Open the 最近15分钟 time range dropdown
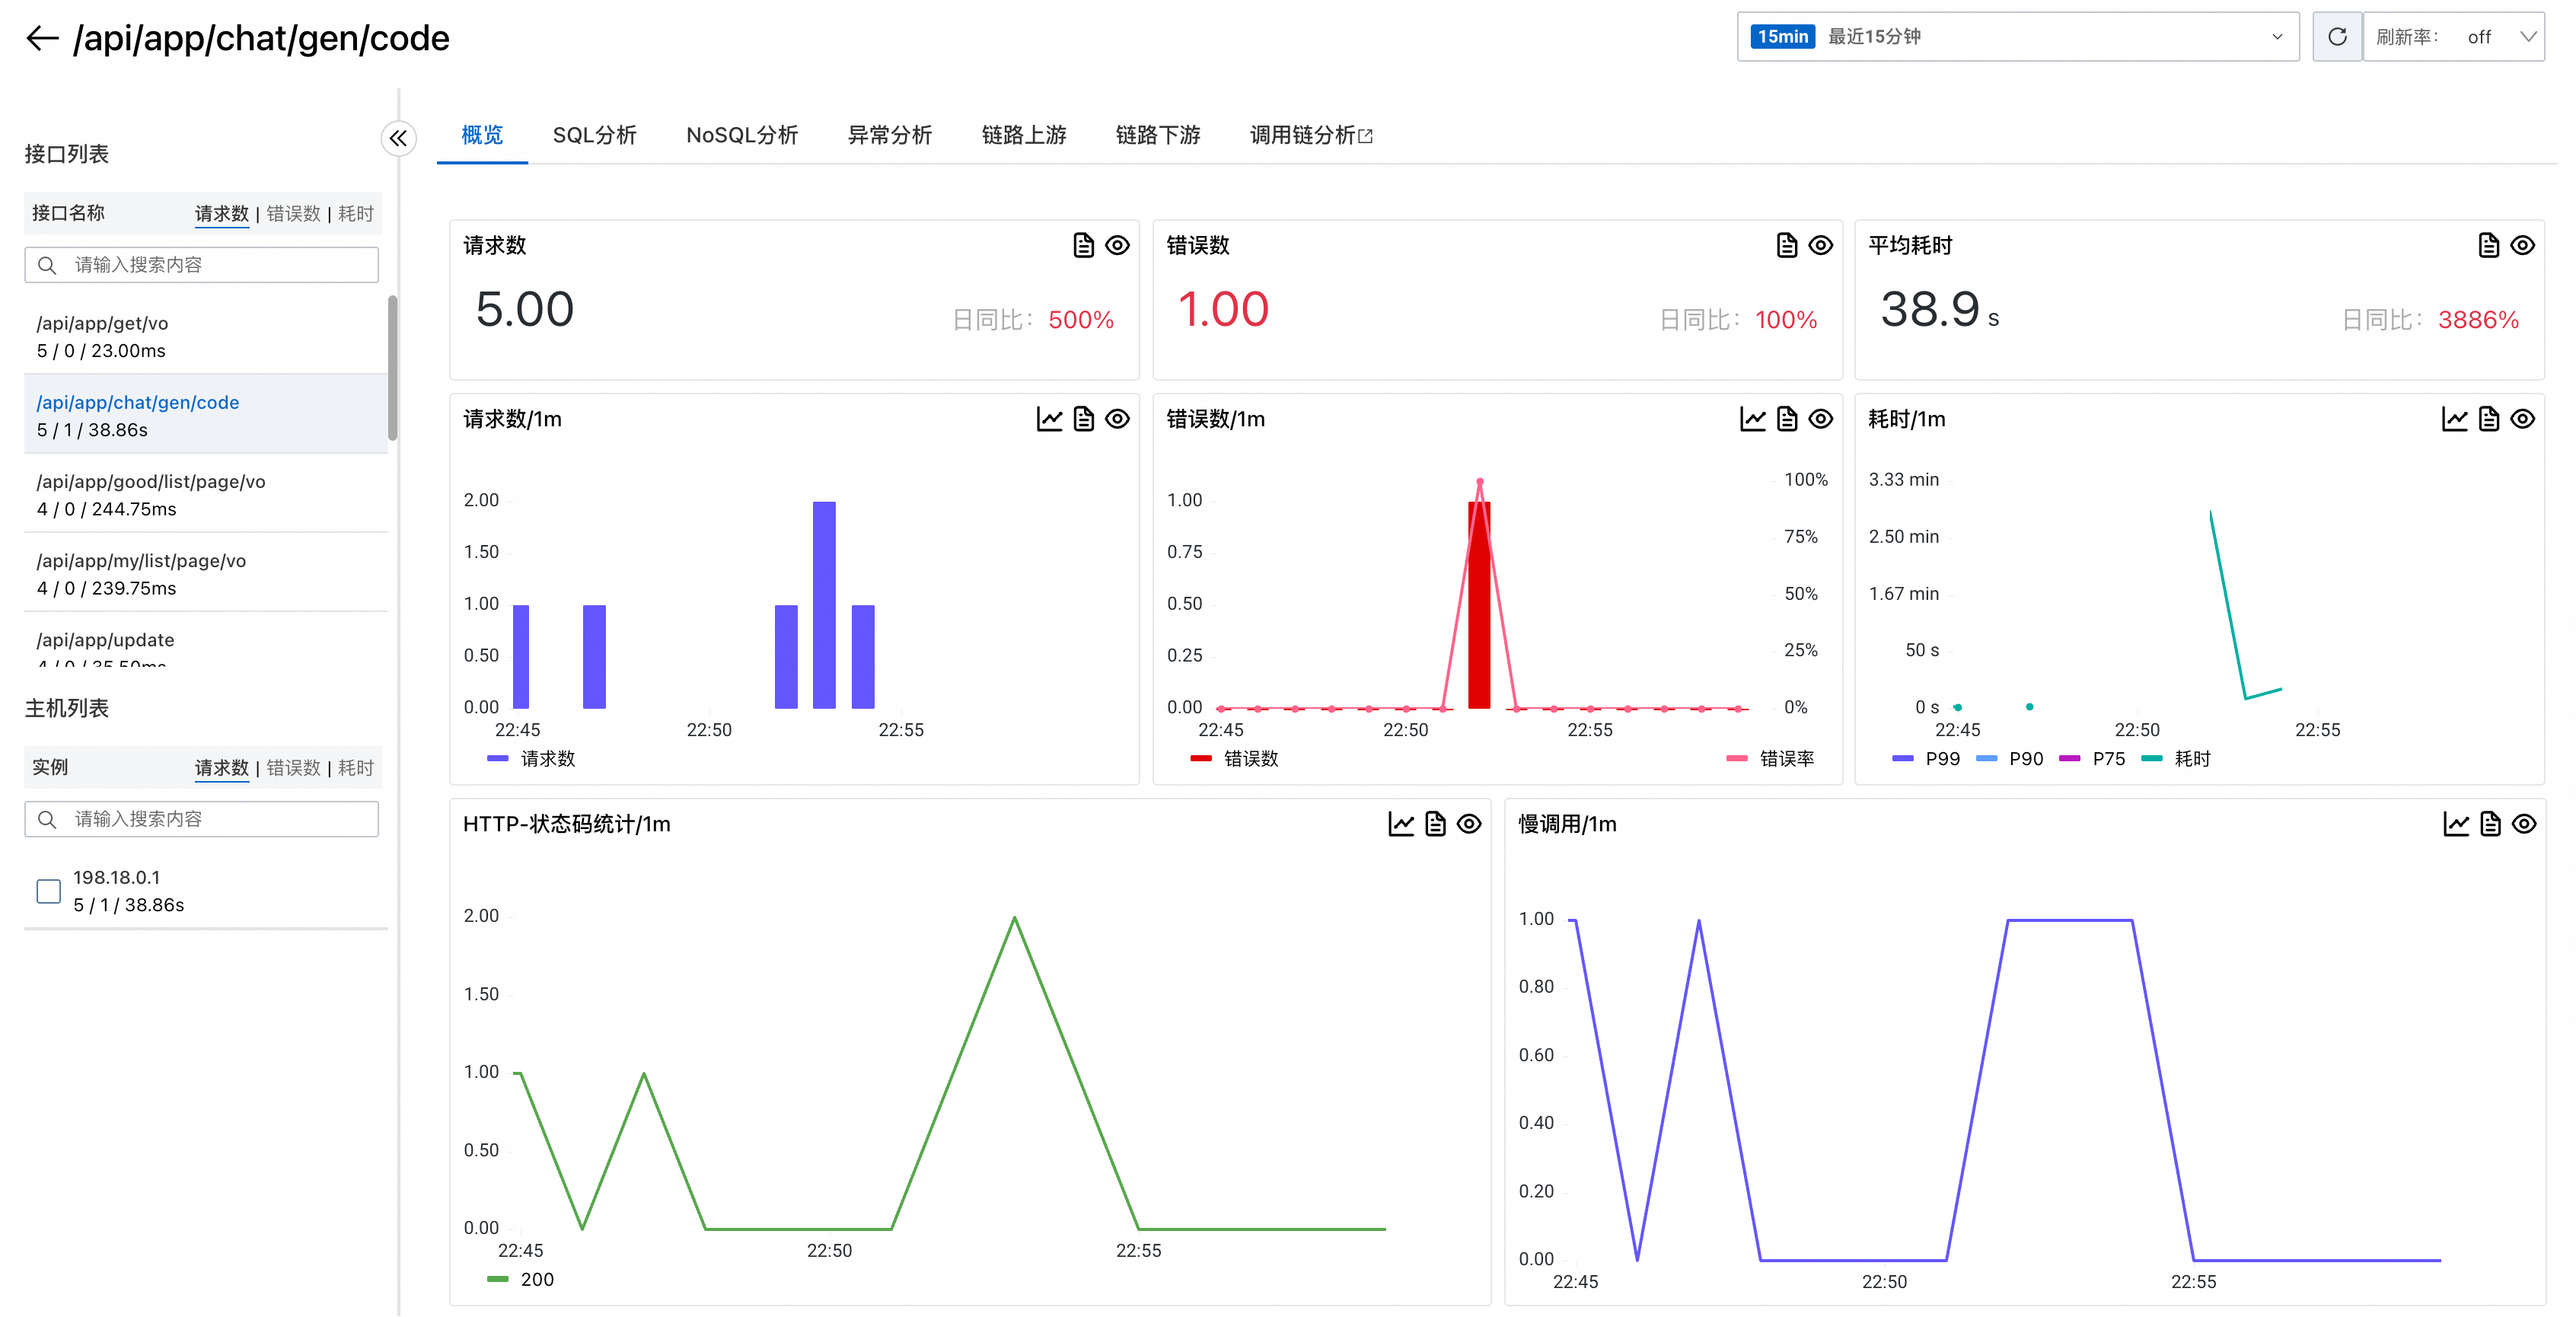This screenshot has width=2576, height=1317. (2017, 37)
